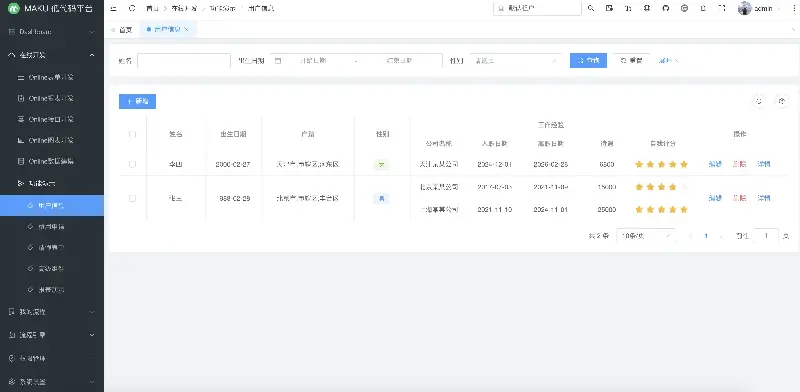Click the salary cell 25000
800x392 pixels.
pyautogui.click(x=607, y=209)
